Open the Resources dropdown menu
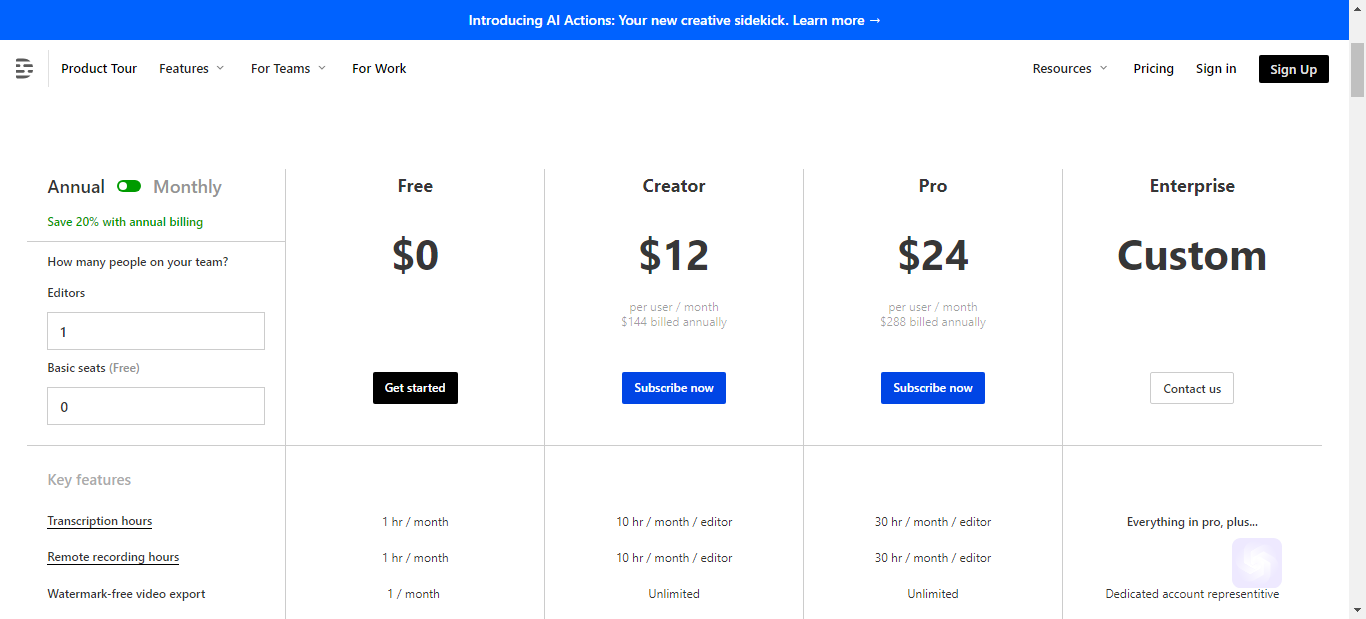This screenshot has width=1366, height=619. [1070, 68]
